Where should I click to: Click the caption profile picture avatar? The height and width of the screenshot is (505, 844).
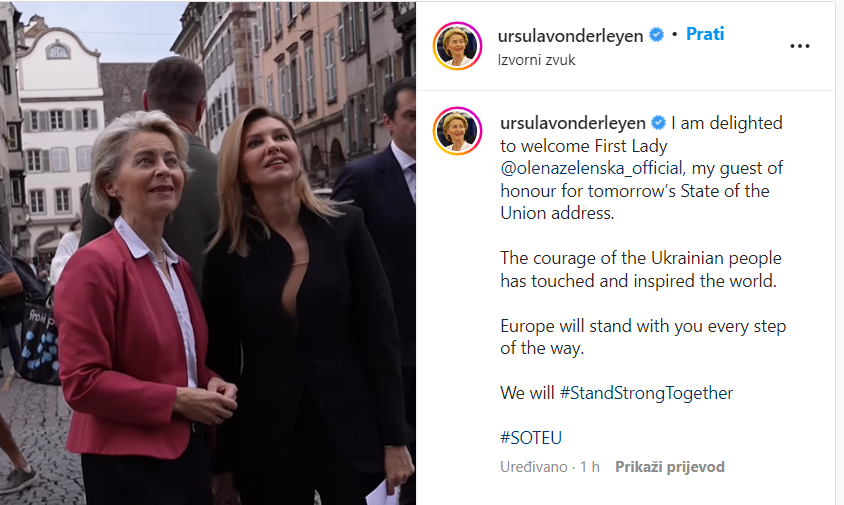[457, 131]
